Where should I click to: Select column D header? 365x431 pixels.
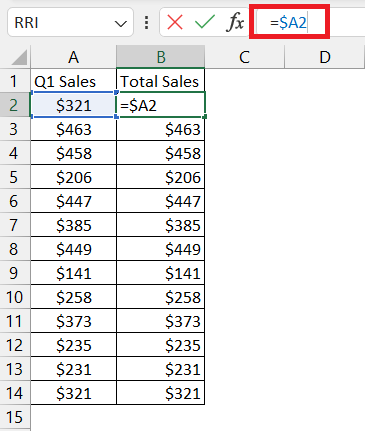click(x=325, y=57)
